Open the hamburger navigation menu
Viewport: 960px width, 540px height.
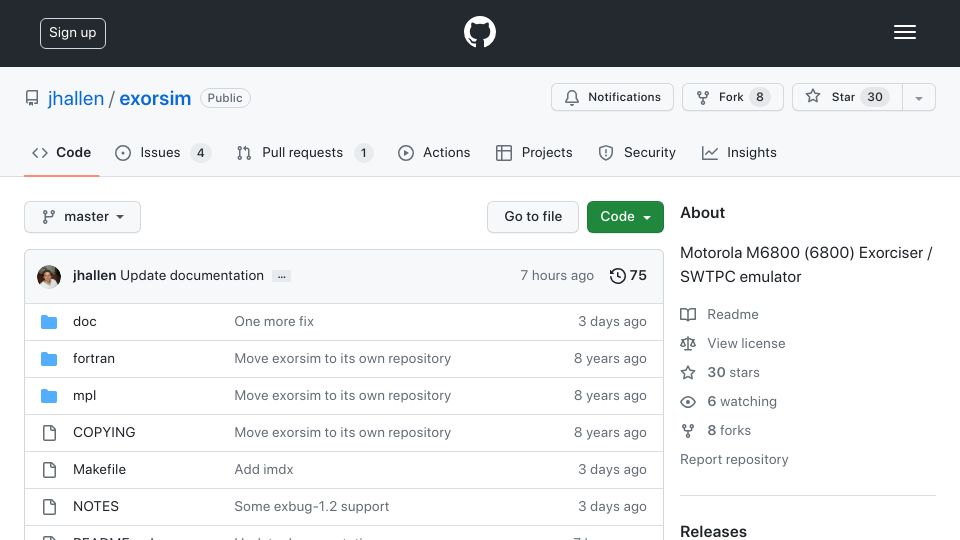click(x=904, y=32)
